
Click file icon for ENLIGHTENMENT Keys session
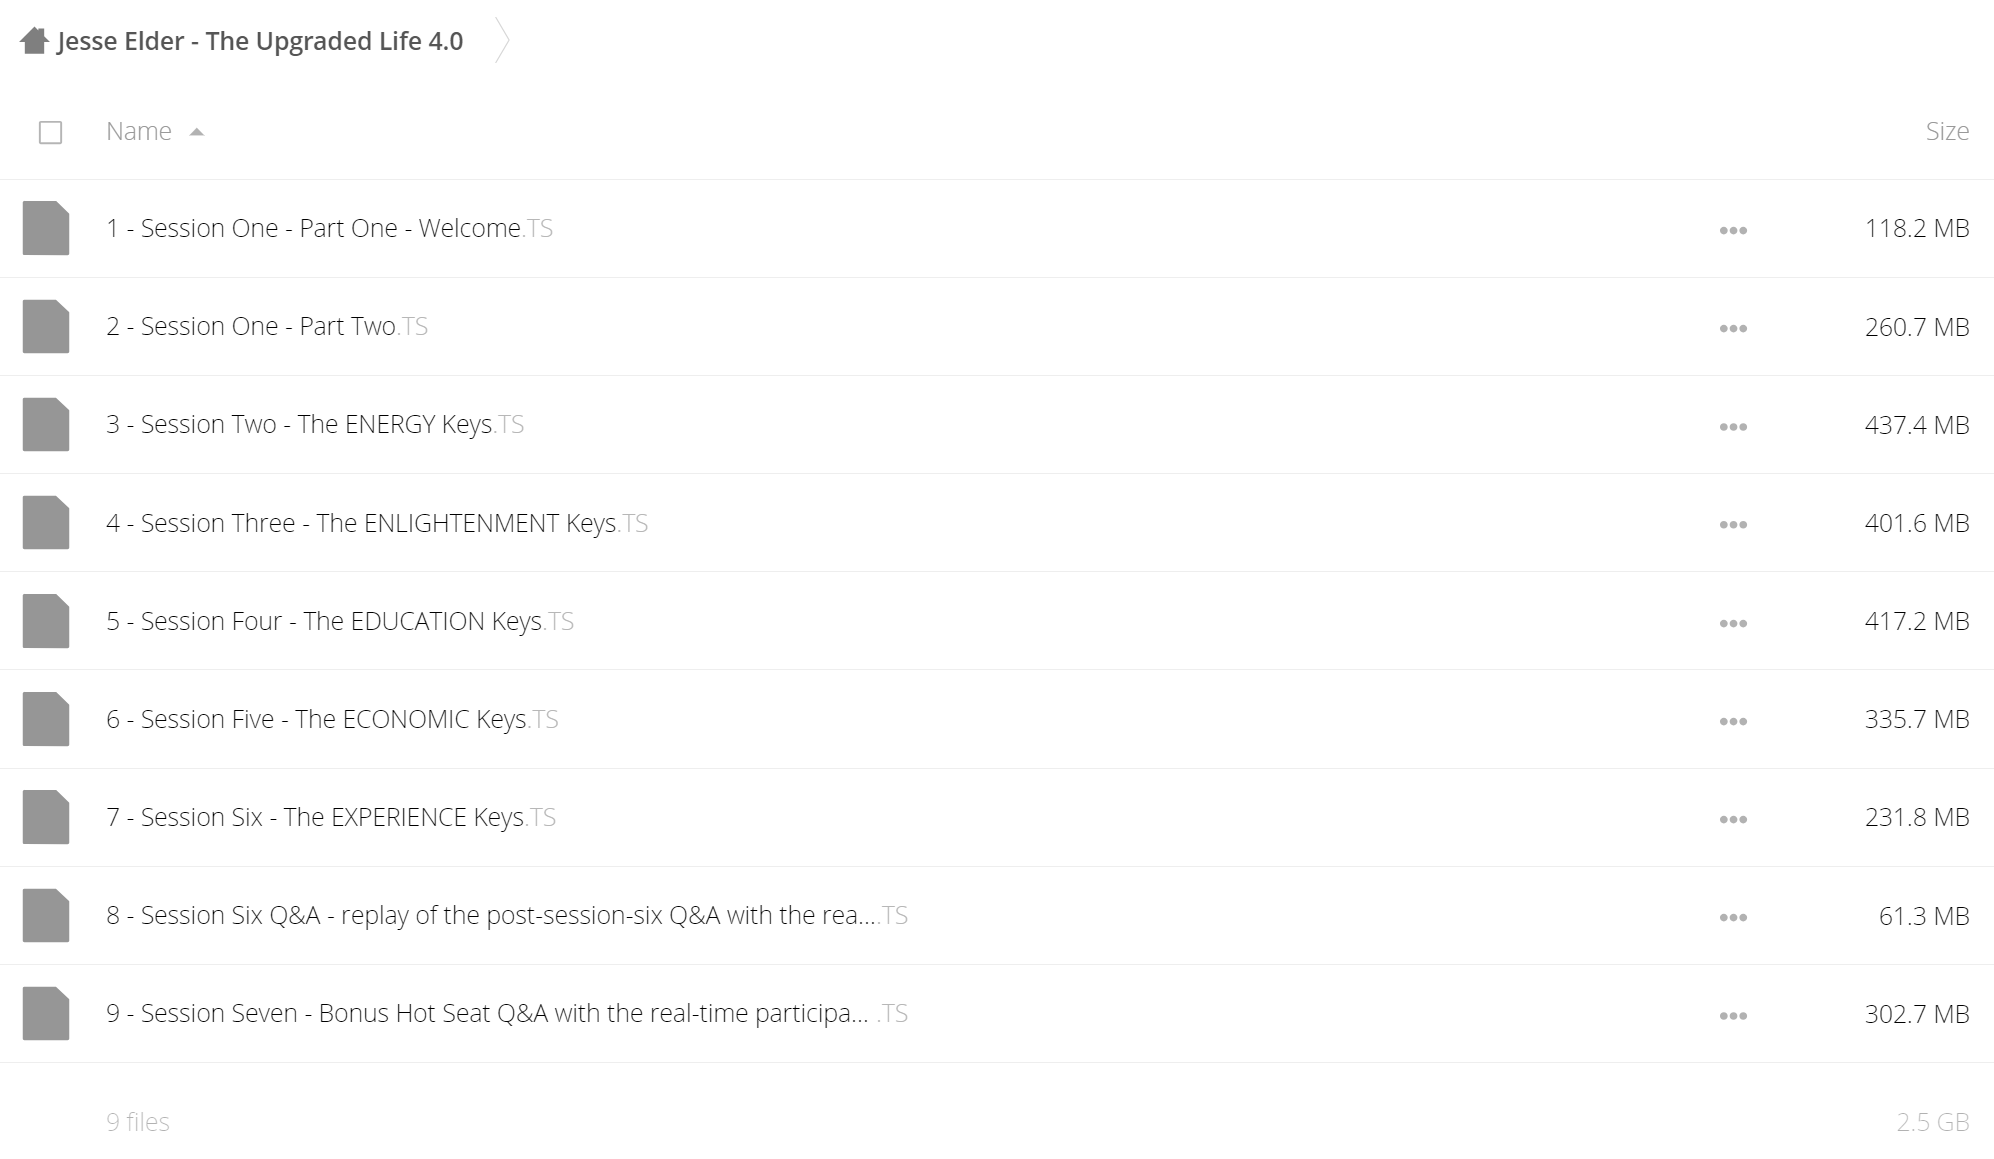[46, 523]
